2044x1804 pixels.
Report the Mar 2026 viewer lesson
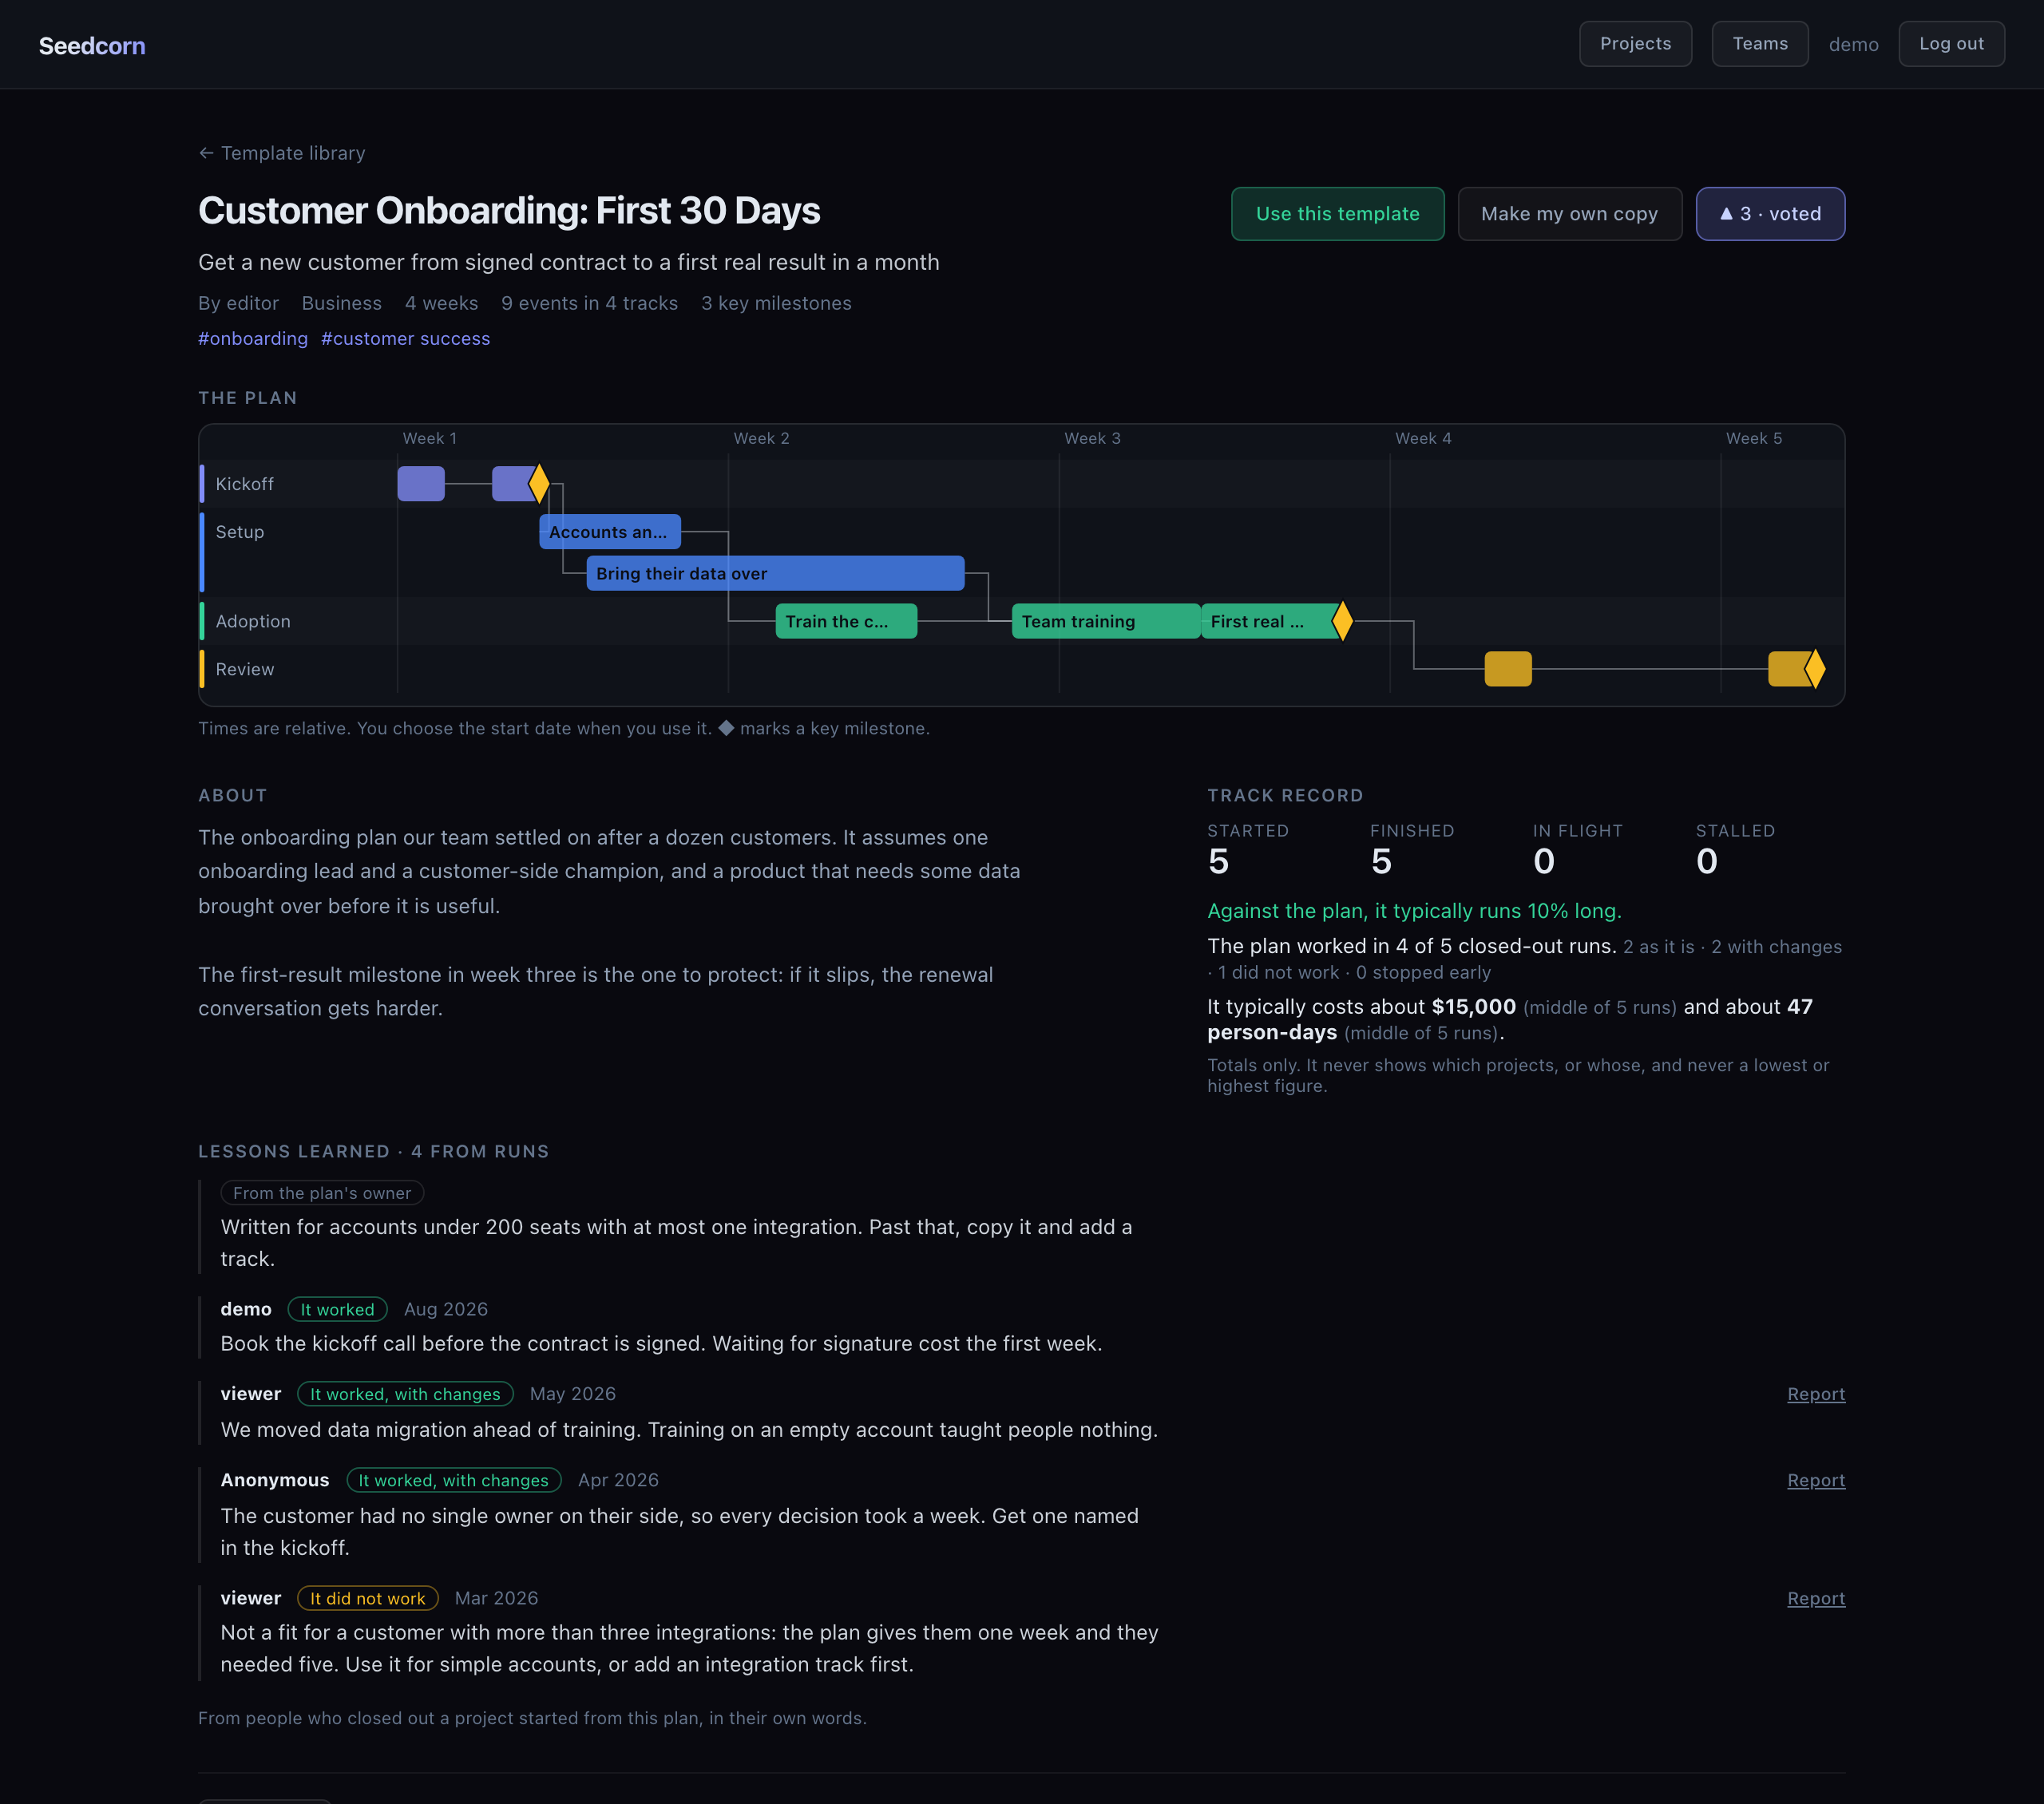pyautogui.click(x=1816, y=1598)
